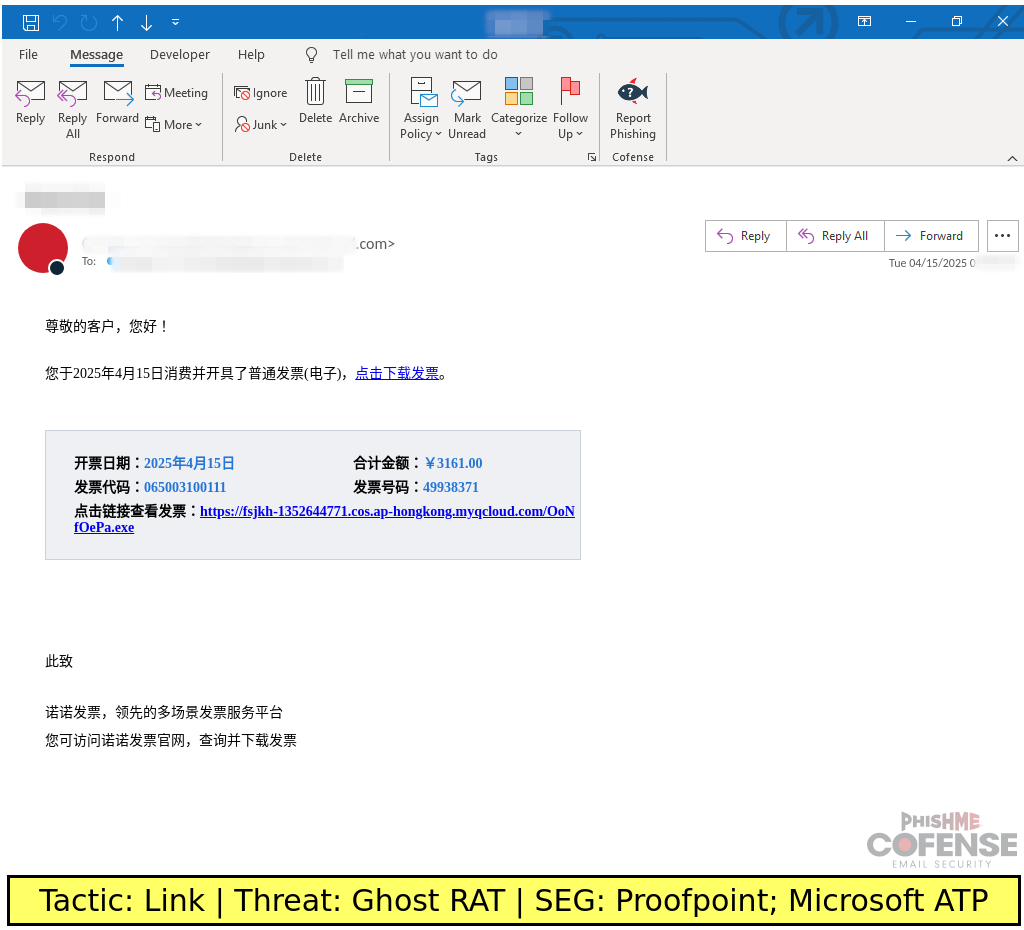Click Forward in the ribbon

click(x=118, y=102)
